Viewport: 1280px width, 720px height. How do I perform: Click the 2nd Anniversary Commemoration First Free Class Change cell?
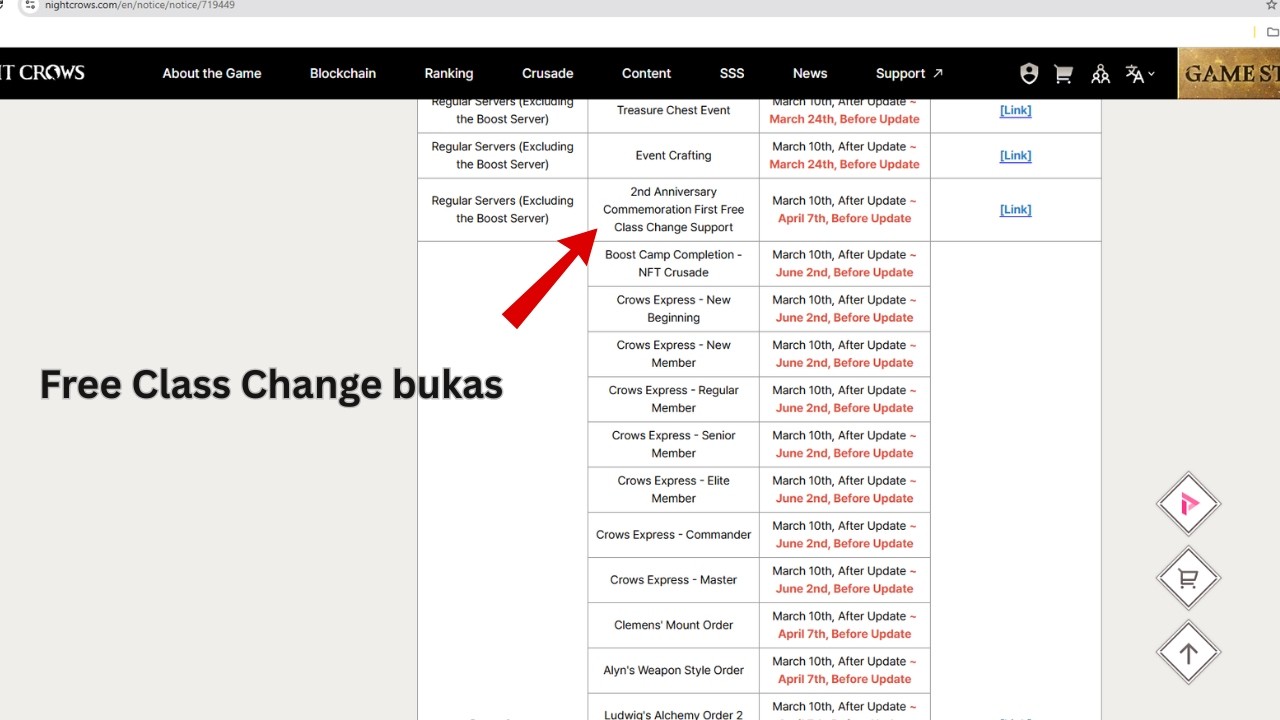click(674, 209)
